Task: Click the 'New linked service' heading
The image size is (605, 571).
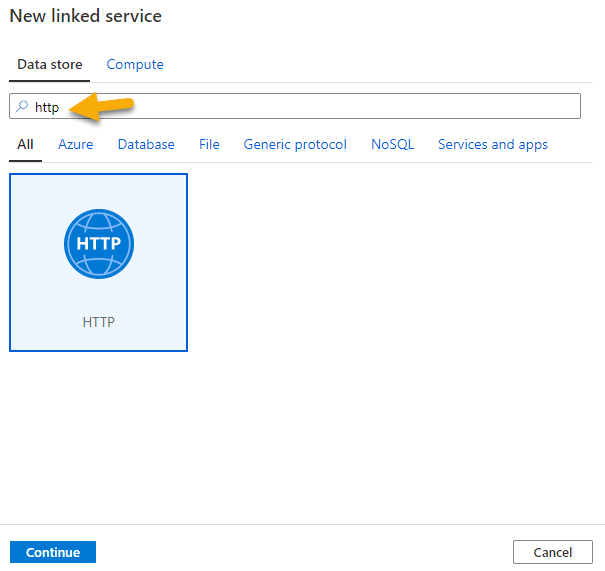Action: click(86, 16)
